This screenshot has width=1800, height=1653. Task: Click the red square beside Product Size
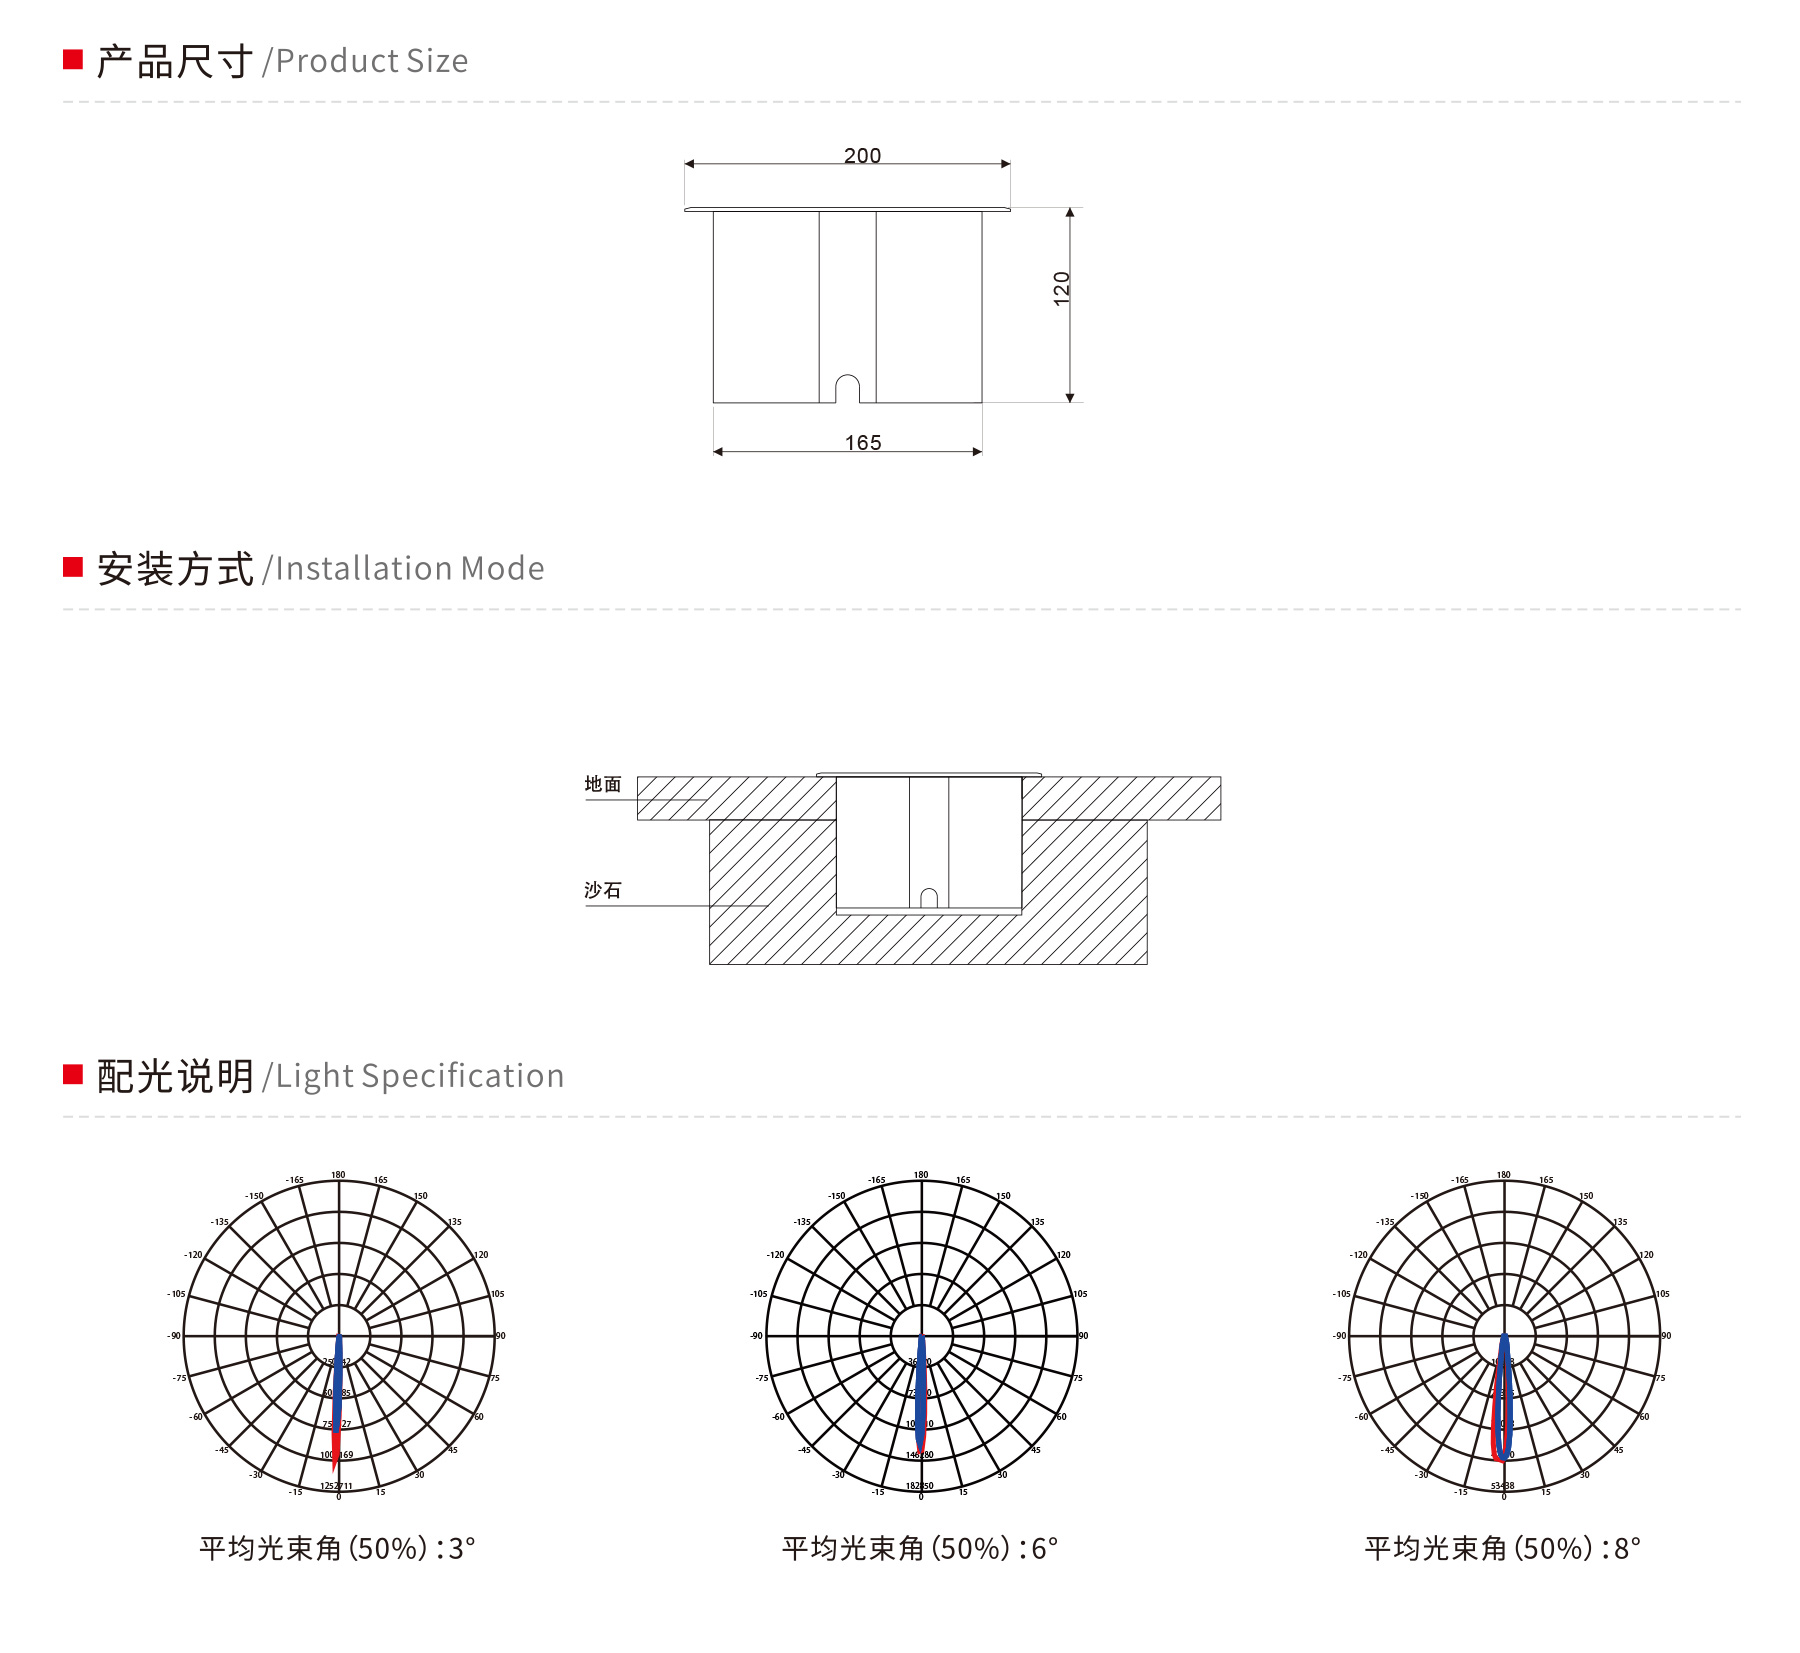point(72,60)
